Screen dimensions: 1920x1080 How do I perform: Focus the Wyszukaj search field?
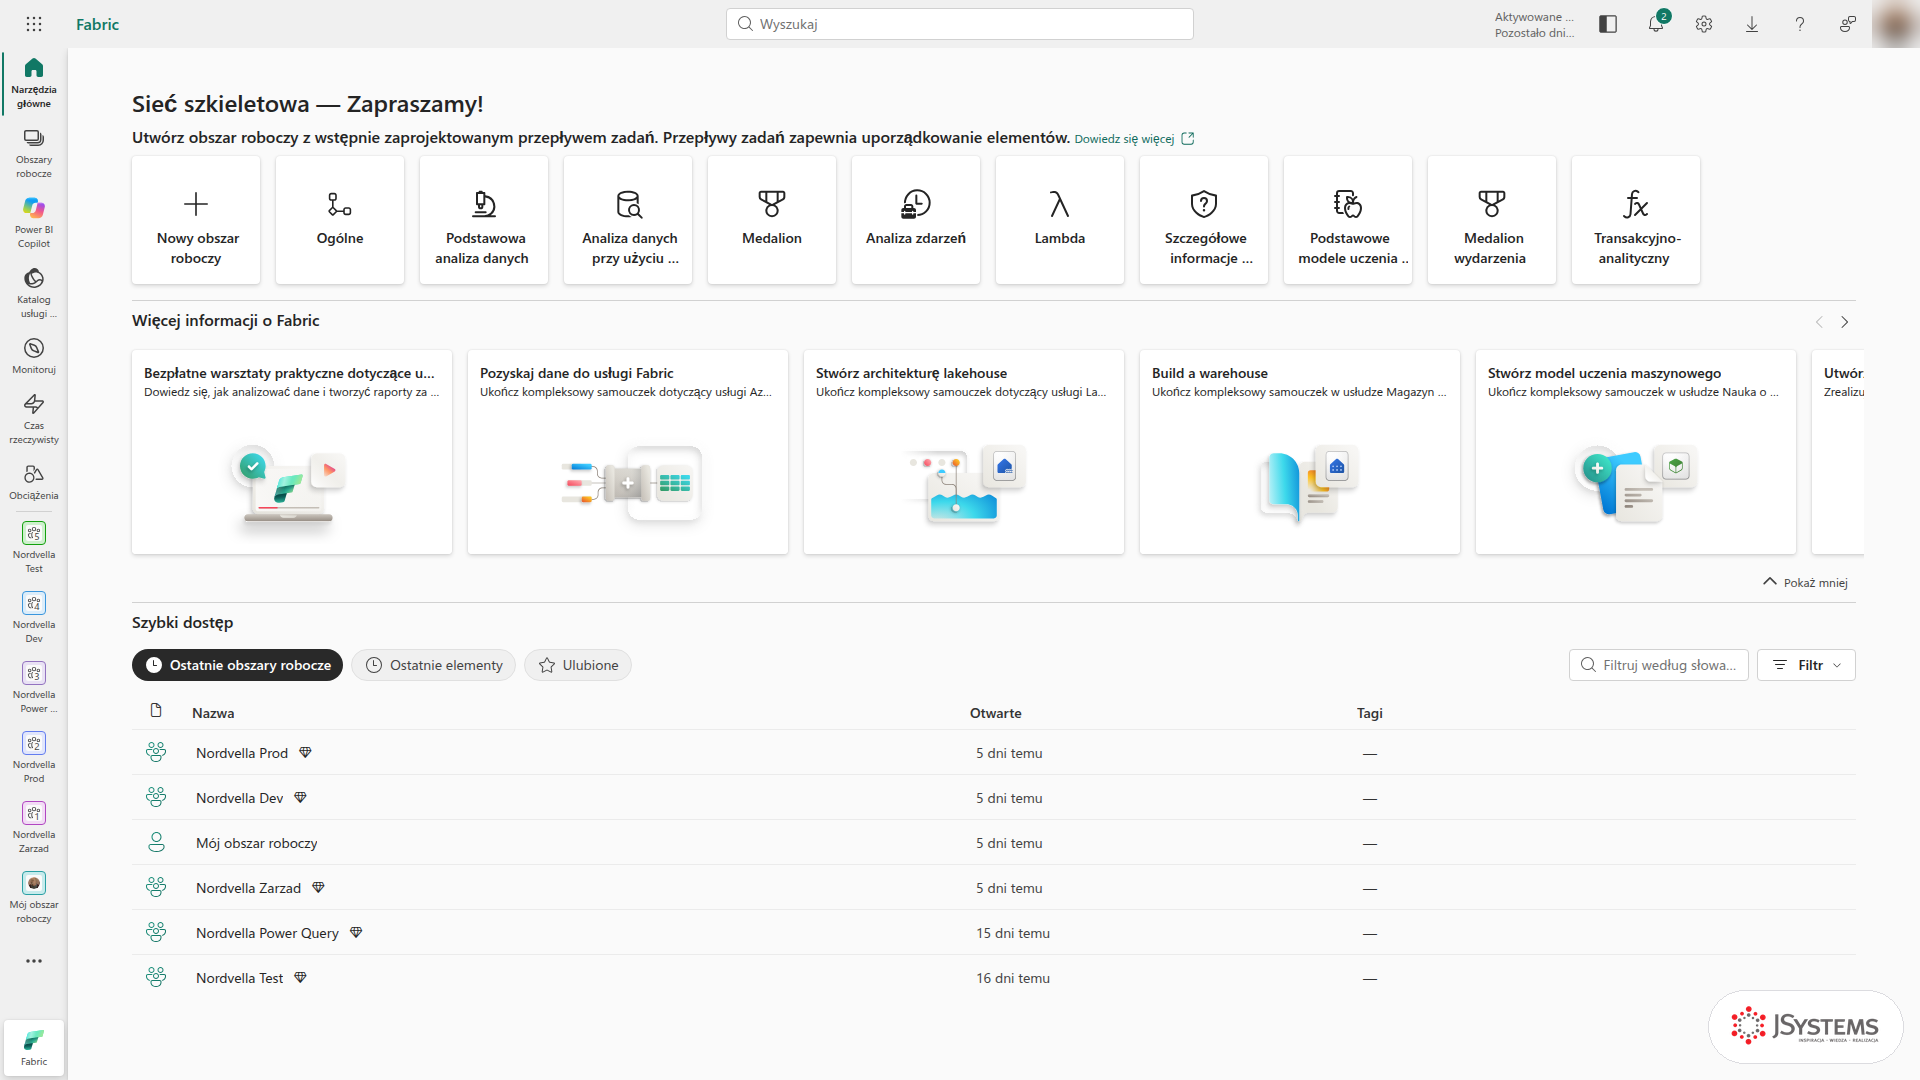coord(960,24)
